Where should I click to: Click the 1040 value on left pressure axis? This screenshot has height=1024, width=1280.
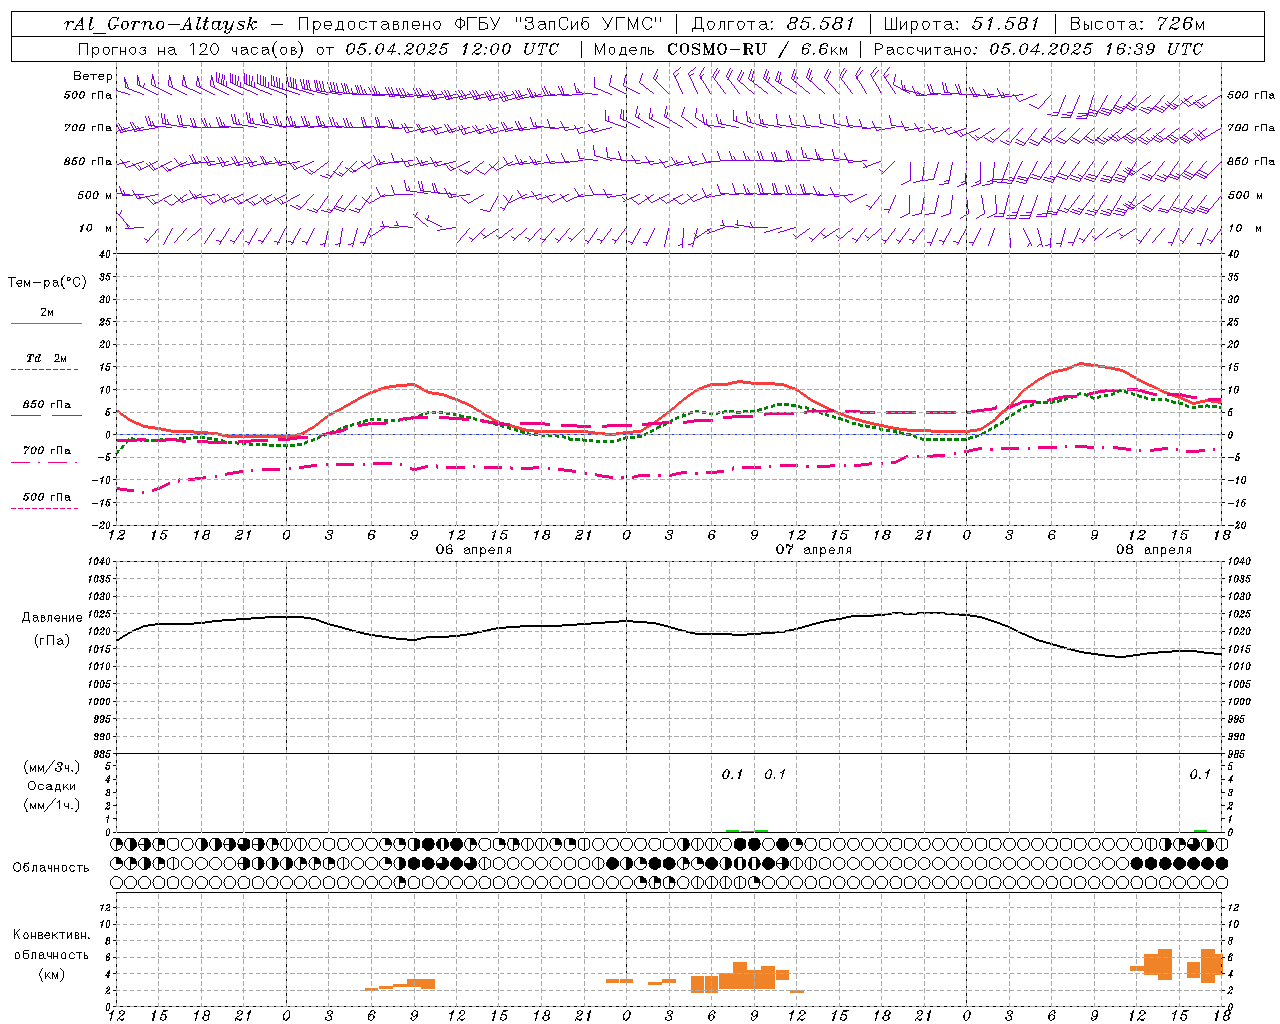99,562
